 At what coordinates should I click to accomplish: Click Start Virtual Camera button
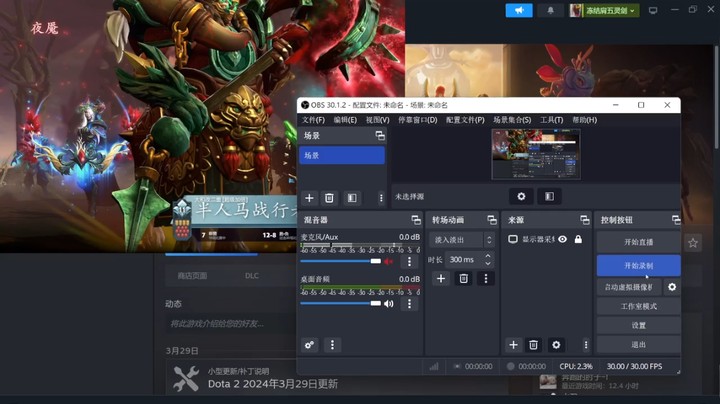(x=629, y=287)
